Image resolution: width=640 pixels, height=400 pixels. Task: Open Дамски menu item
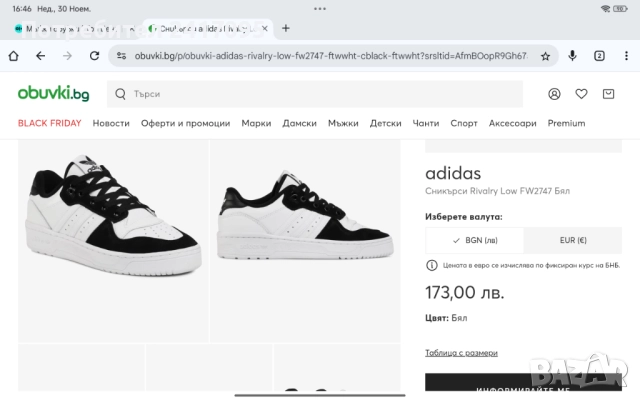coord(300,123)
